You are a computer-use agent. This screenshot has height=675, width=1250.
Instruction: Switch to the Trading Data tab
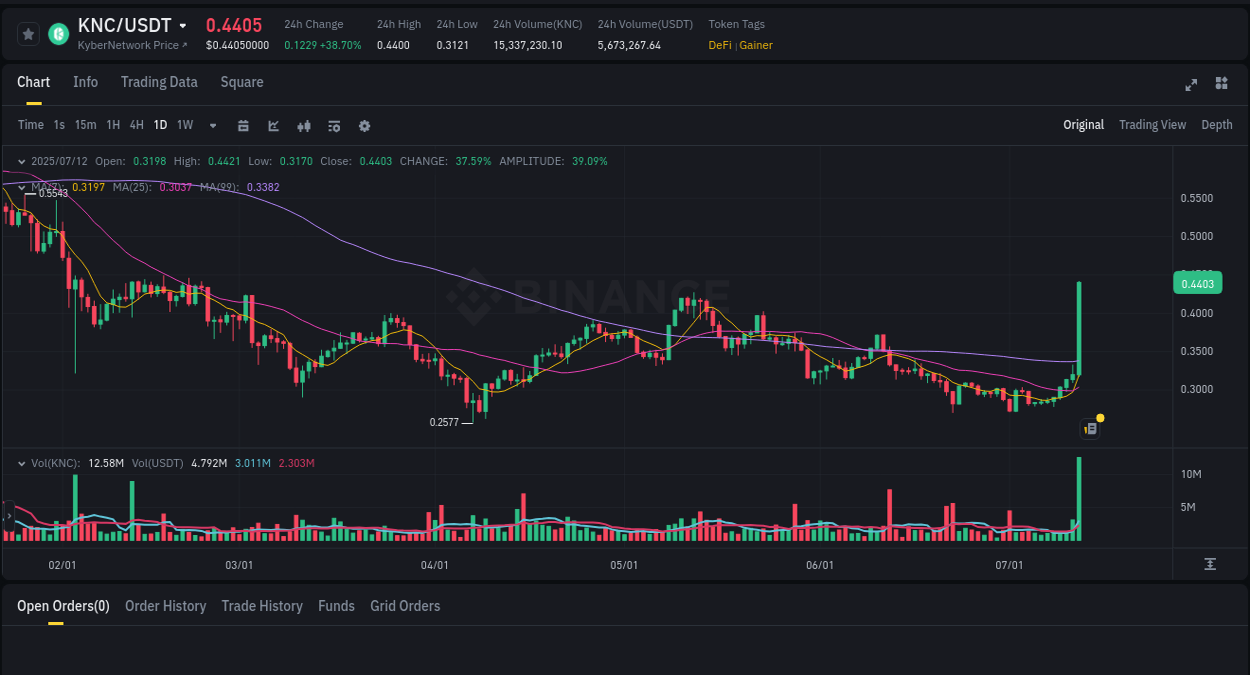pos(159,82)
